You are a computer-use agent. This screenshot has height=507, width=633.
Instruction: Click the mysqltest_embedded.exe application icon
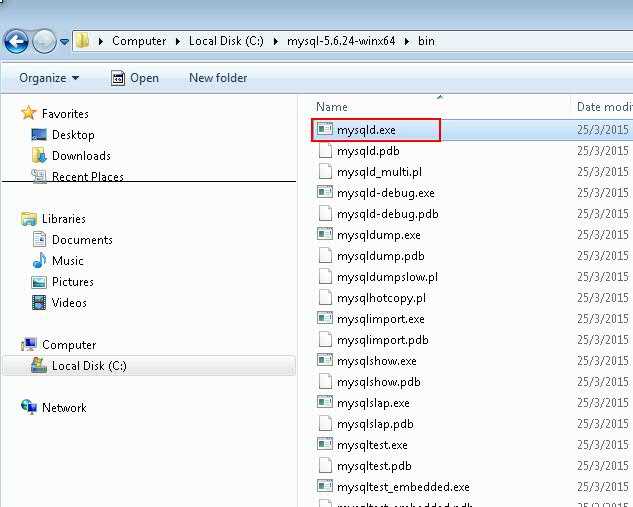coord(325,486)
